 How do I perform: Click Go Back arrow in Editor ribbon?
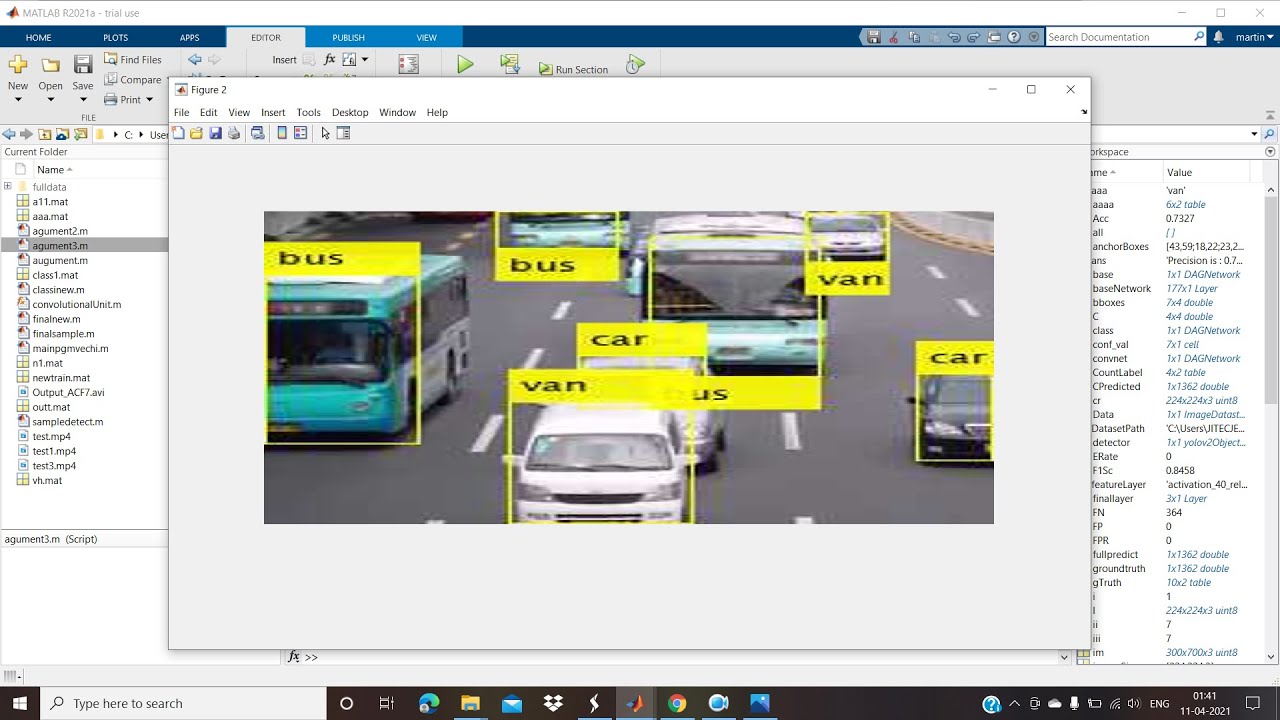(195, 59)
